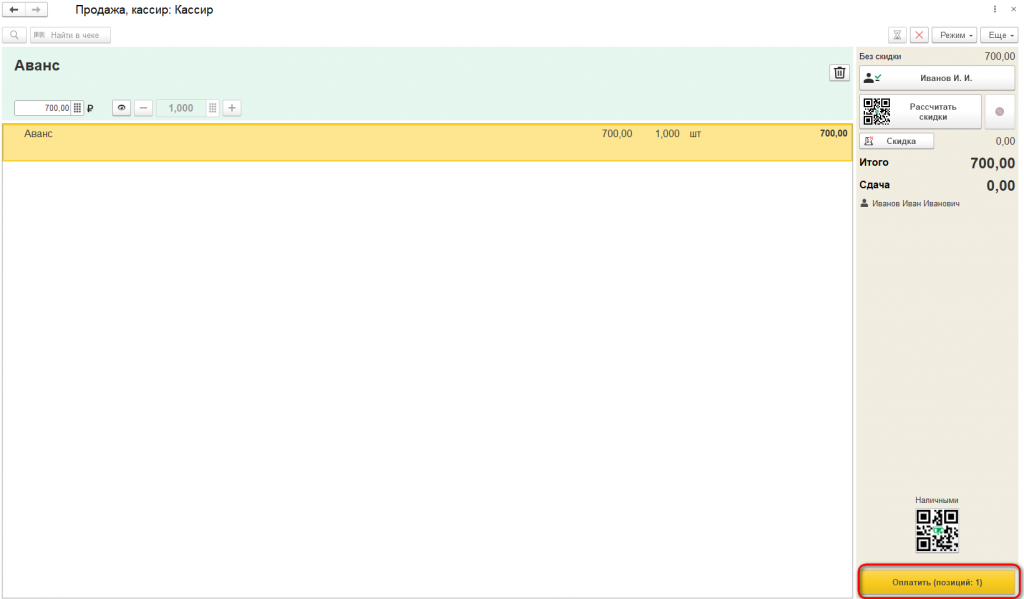Open the Скидка discount button
The image size is (1024, 599).
pyautogui.click(x=896, y=141)
